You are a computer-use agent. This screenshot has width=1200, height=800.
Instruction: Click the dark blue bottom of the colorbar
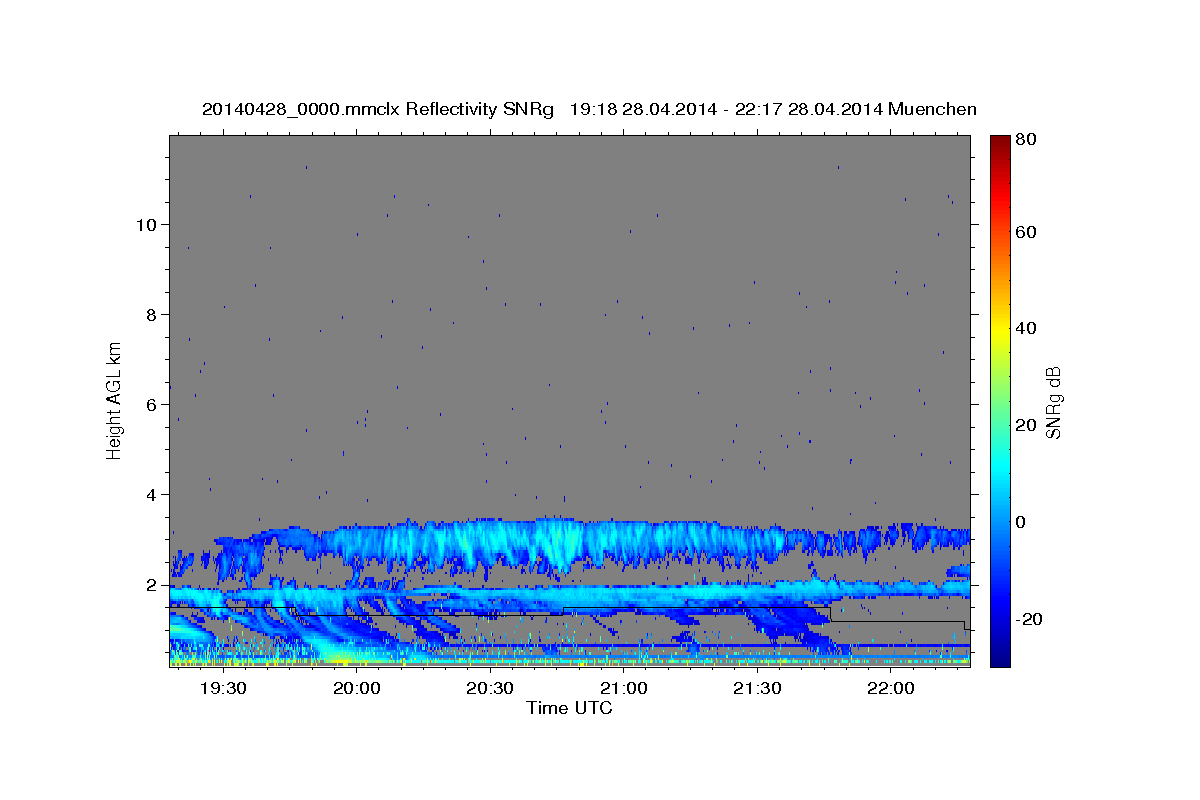1000,658
